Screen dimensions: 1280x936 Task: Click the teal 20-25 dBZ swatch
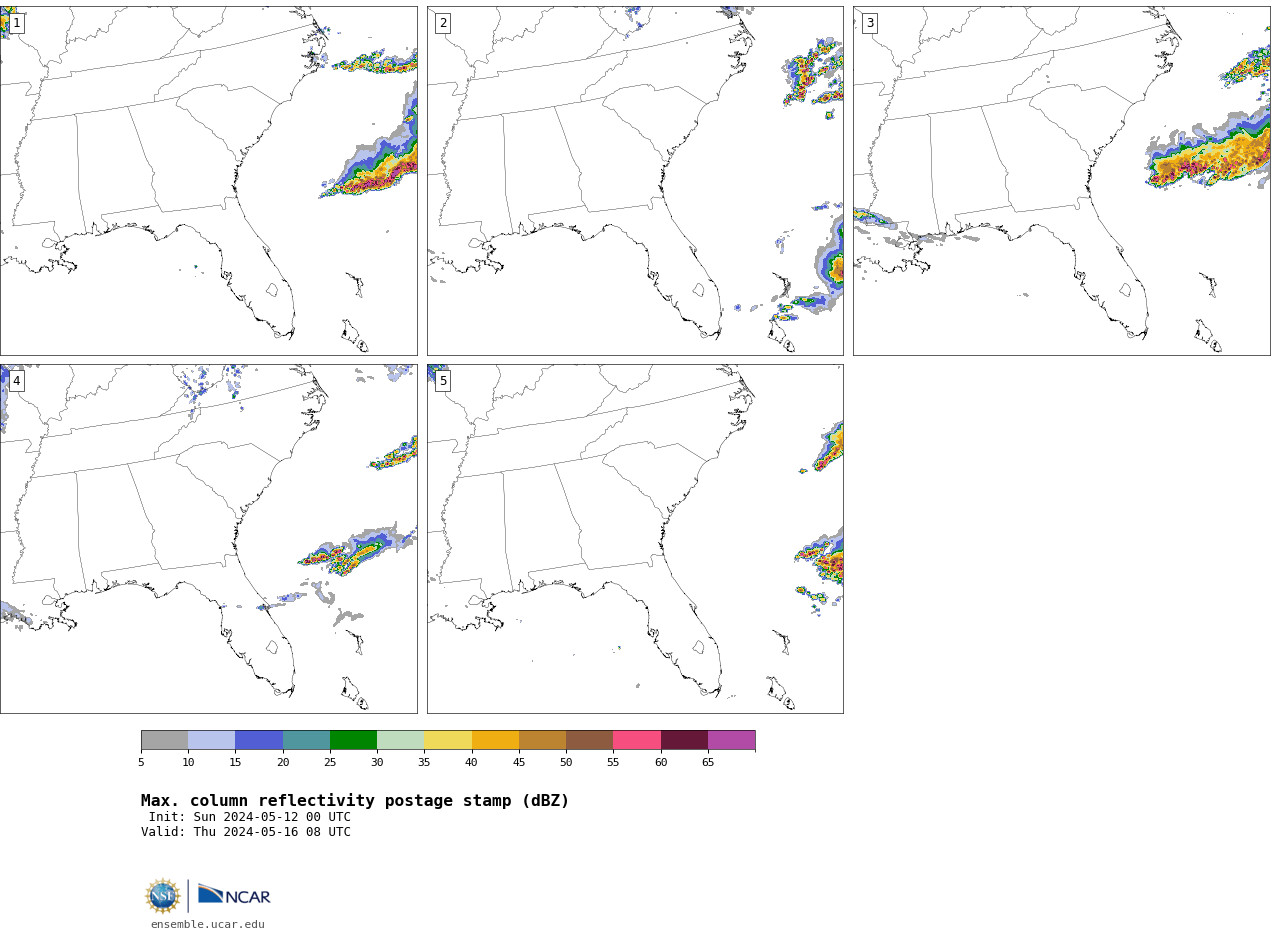click(x=306, y=740)
